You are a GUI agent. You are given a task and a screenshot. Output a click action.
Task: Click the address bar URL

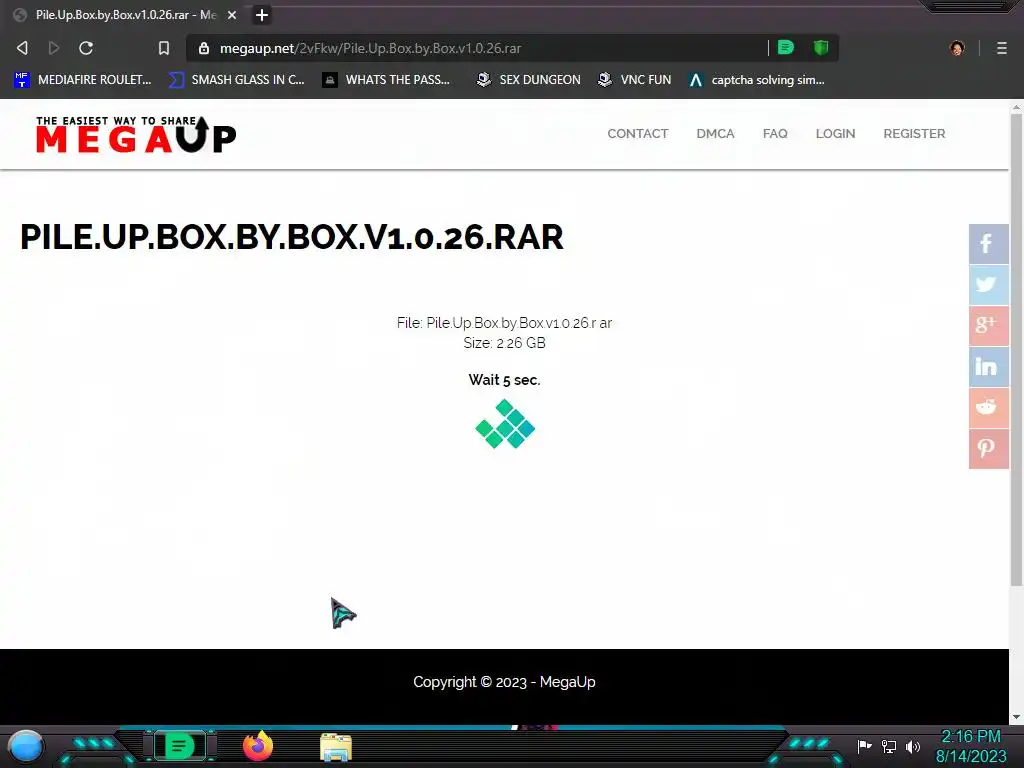point(370,48)
